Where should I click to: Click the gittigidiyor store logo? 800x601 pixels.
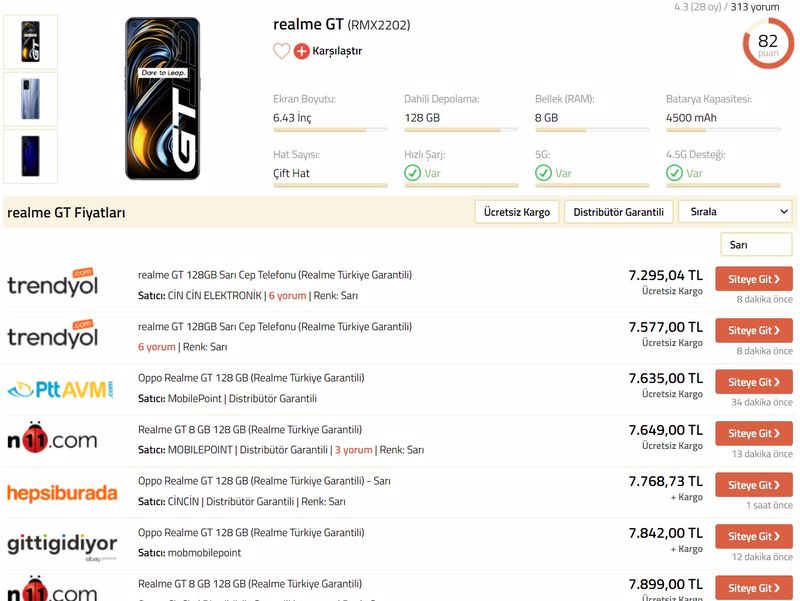click(62, 543)
